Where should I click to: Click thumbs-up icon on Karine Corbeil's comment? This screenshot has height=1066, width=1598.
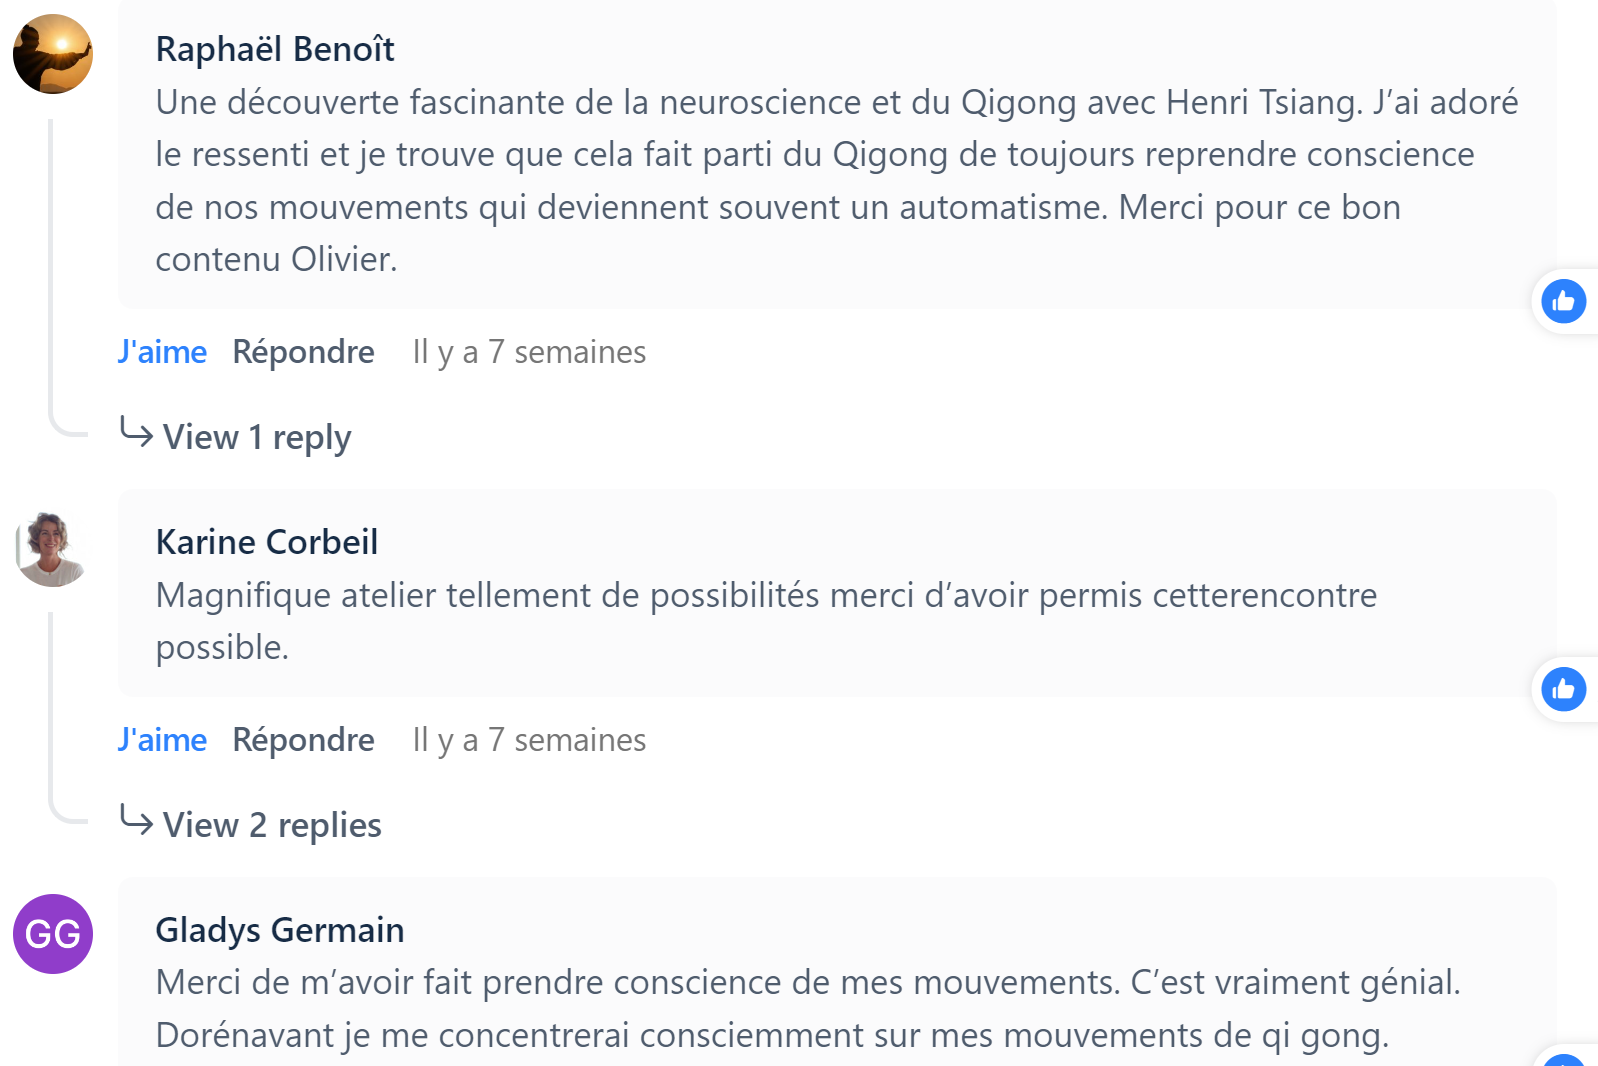click(1563, 689)
